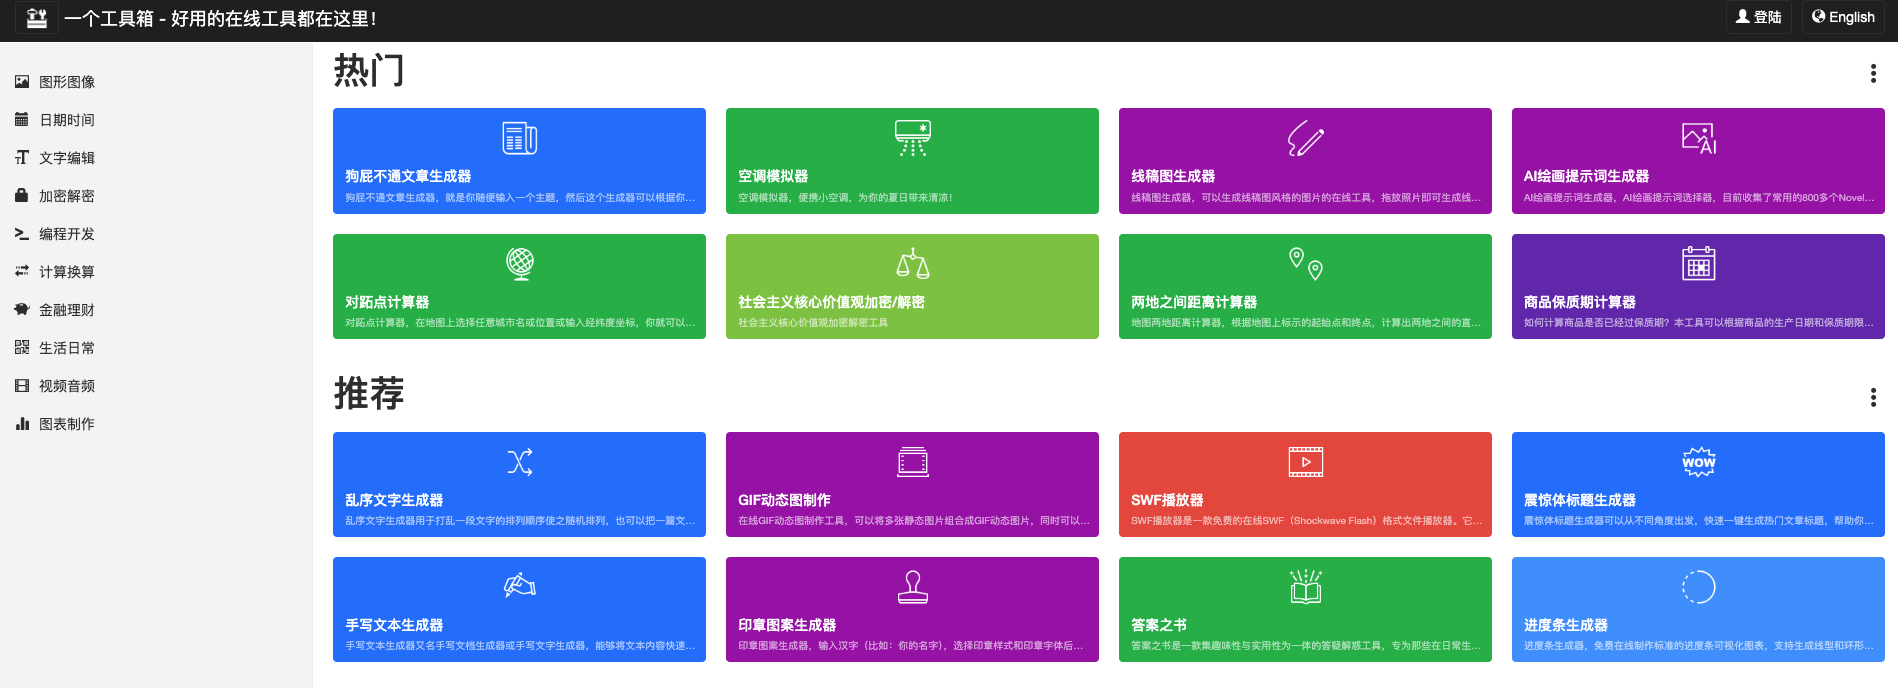Viewport: 1898px width, 688px height.
Task: Click the 登陆 login button
Action: pyautogui.click(x=1758, y=17)
